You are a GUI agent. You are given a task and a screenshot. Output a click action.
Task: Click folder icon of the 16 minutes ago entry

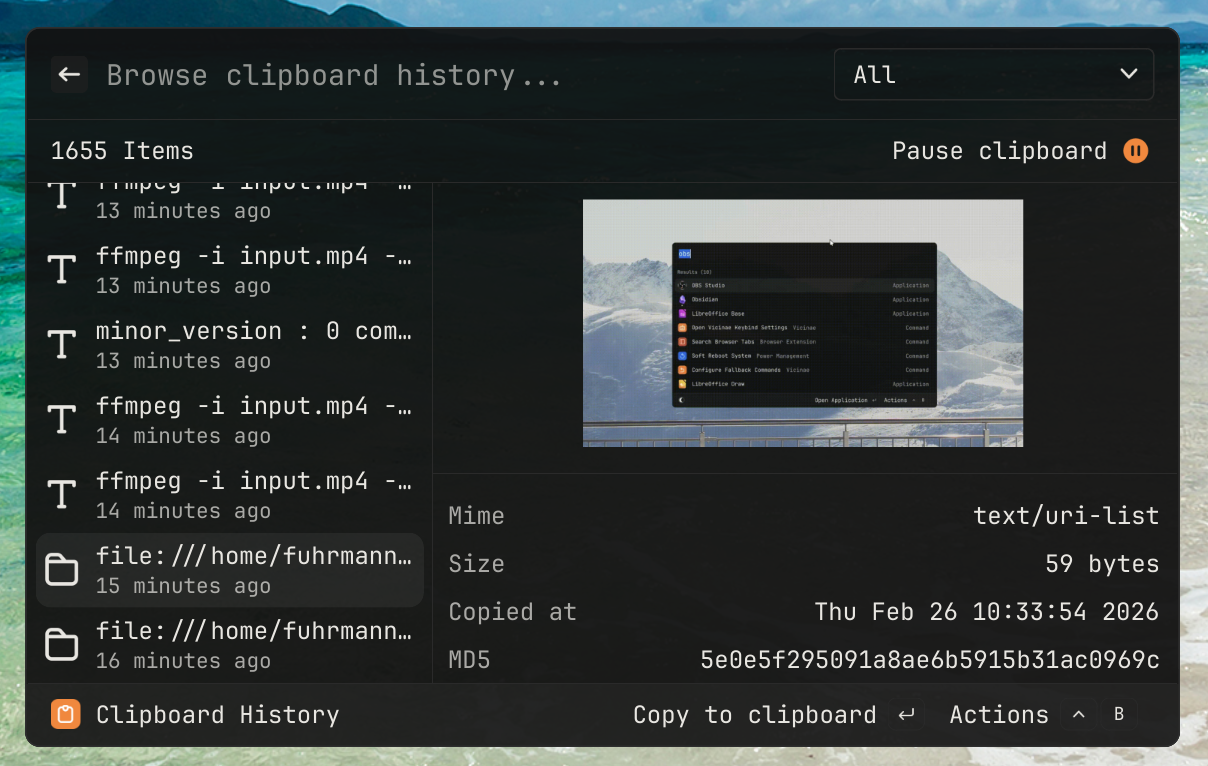(62, 645)
